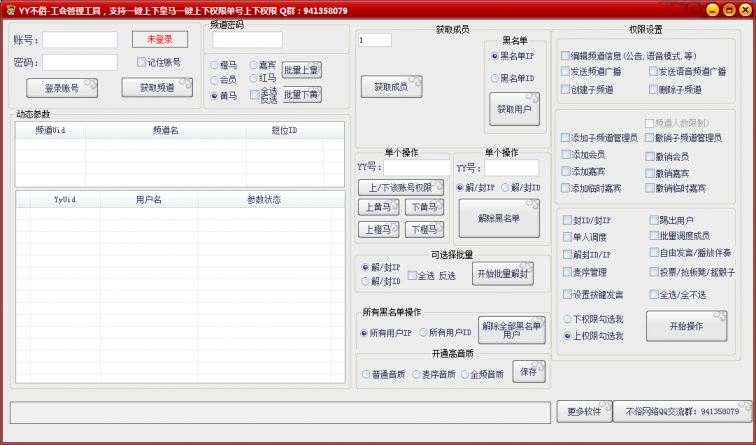Check the 全选/全不选 checkbox
Image resolution: width=756 pixels, height=445 pixels.
coord(654,294)
